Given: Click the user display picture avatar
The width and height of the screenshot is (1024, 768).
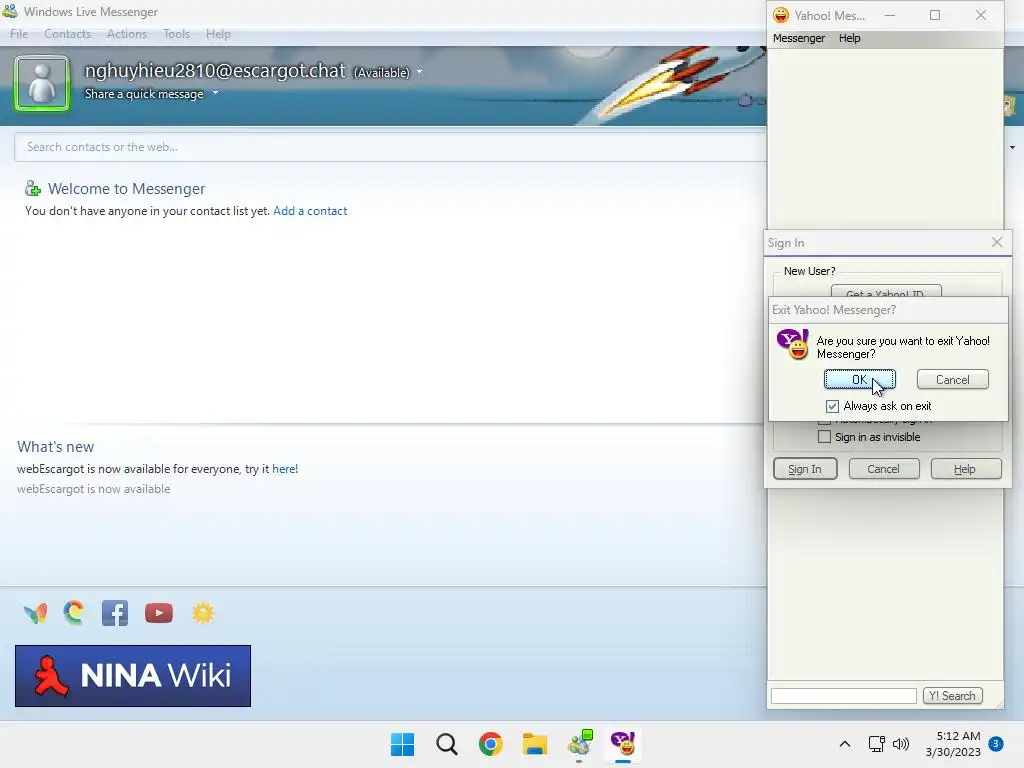Looking at the screenshot, I should point(42,83).
